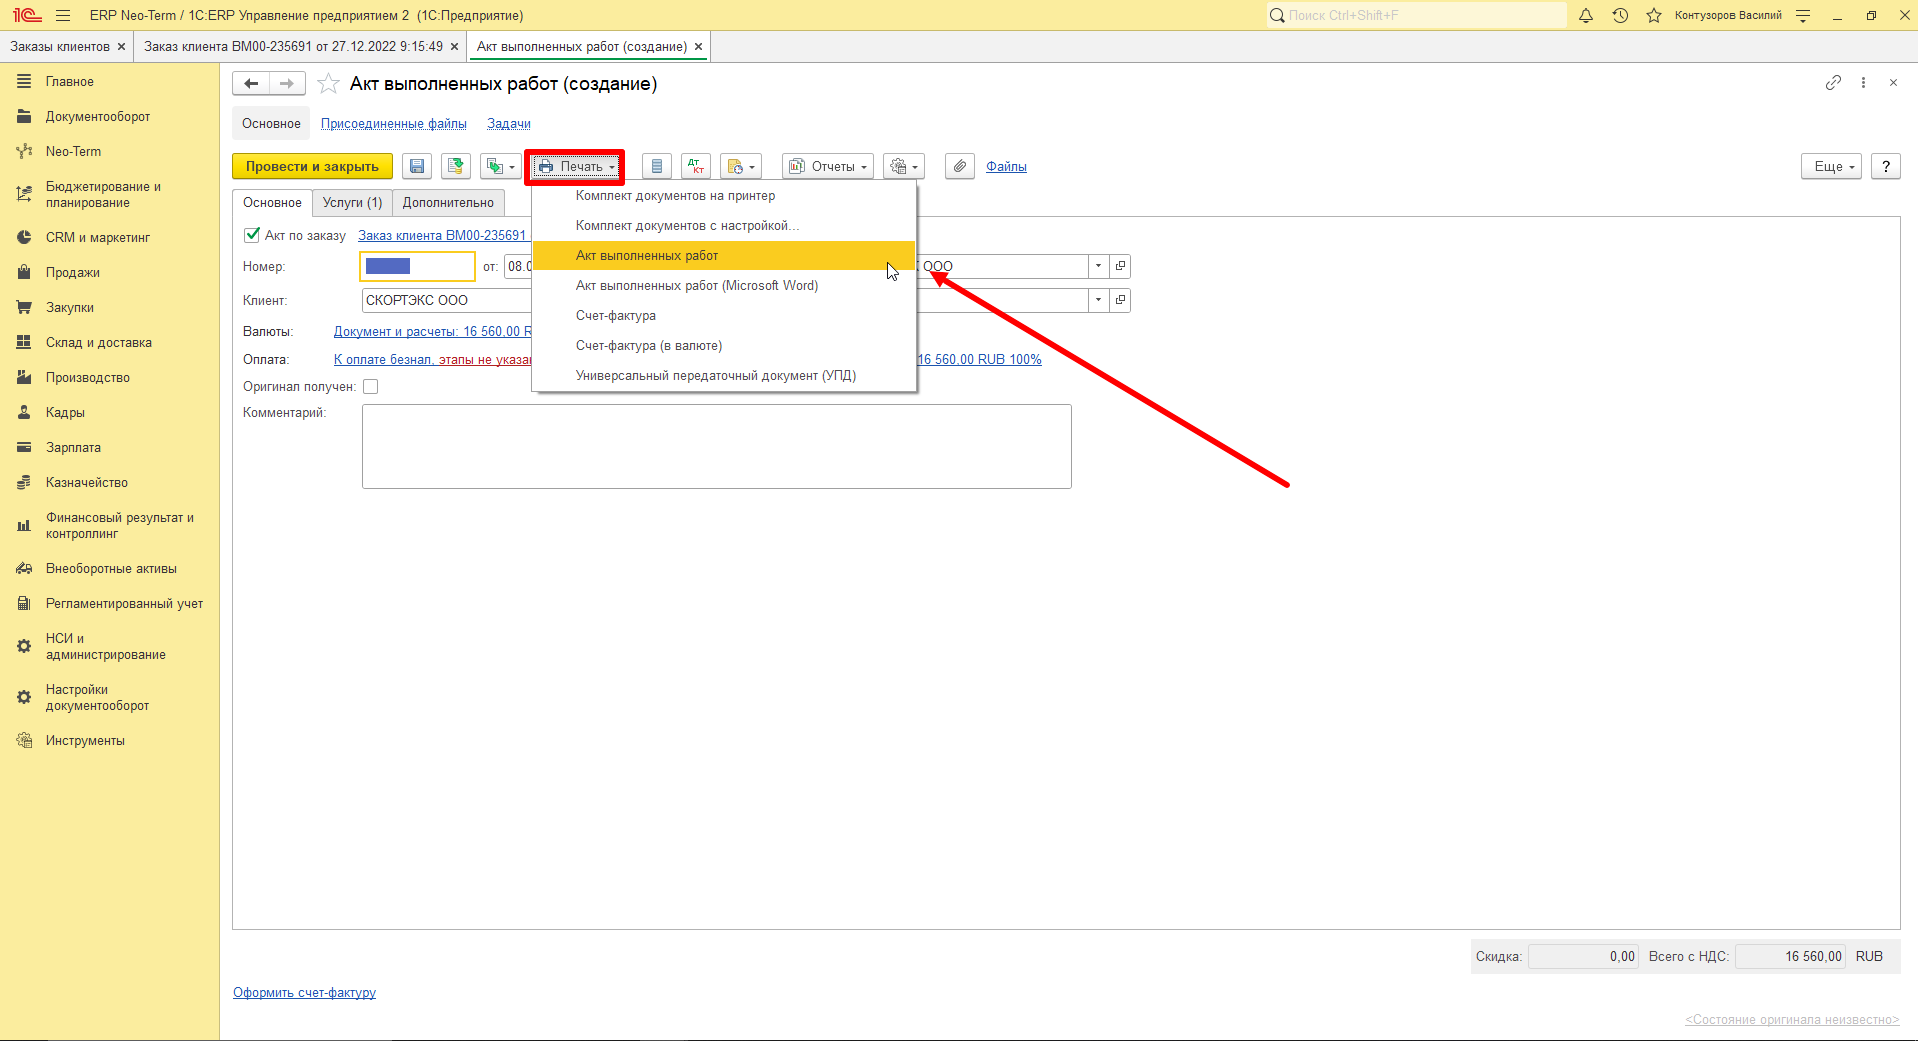Open Заказ клиента BM00-235691 link

(x=442, y=236)
